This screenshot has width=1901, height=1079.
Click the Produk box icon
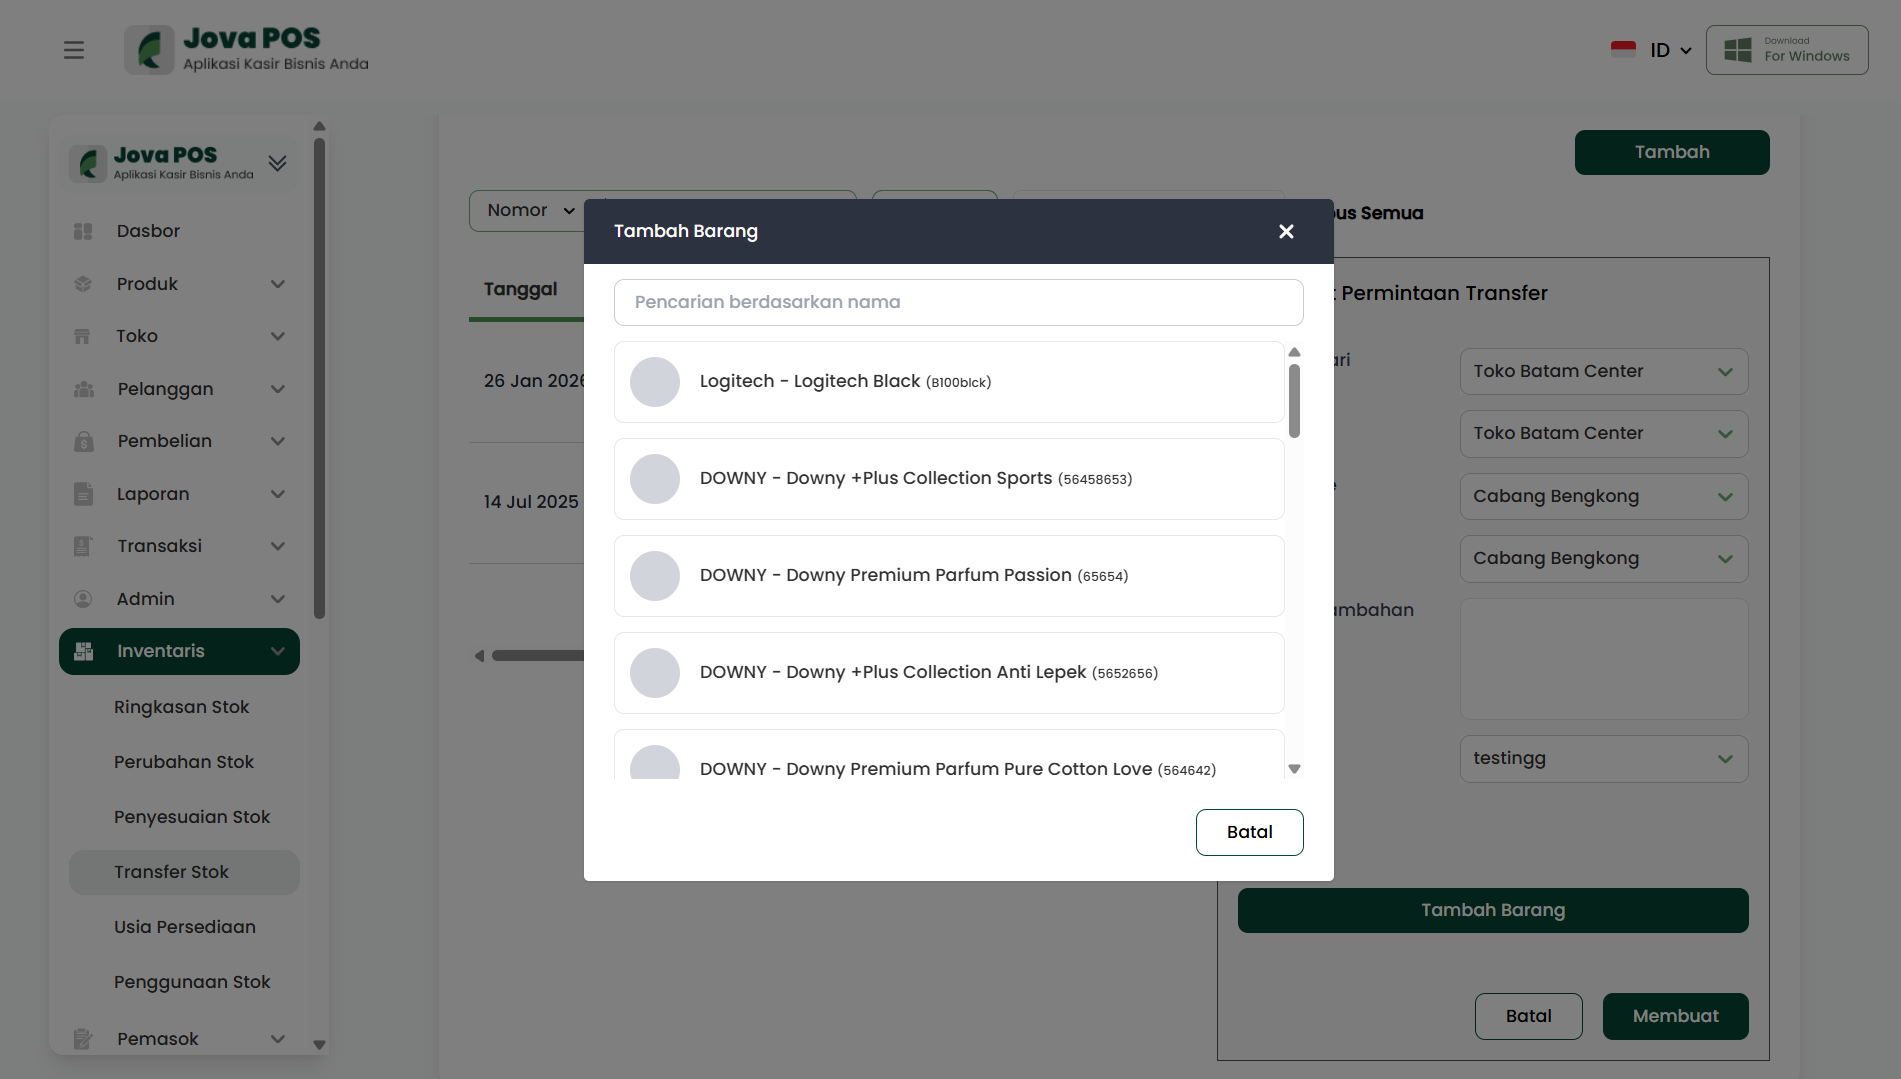(83, 284)
